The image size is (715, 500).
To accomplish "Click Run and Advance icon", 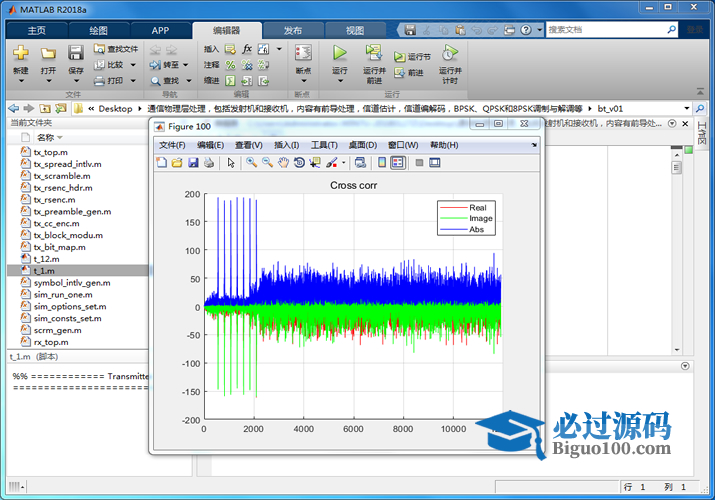I will coord(374,52).
